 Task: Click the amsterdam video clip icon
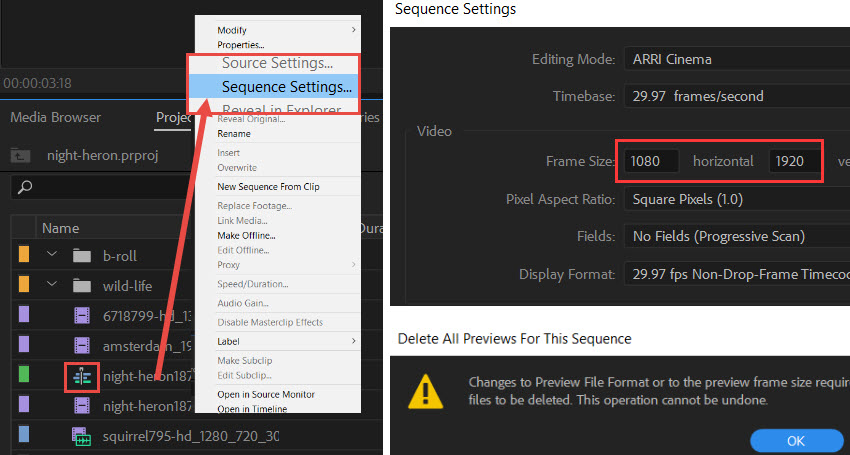click(x=82, y=345)
